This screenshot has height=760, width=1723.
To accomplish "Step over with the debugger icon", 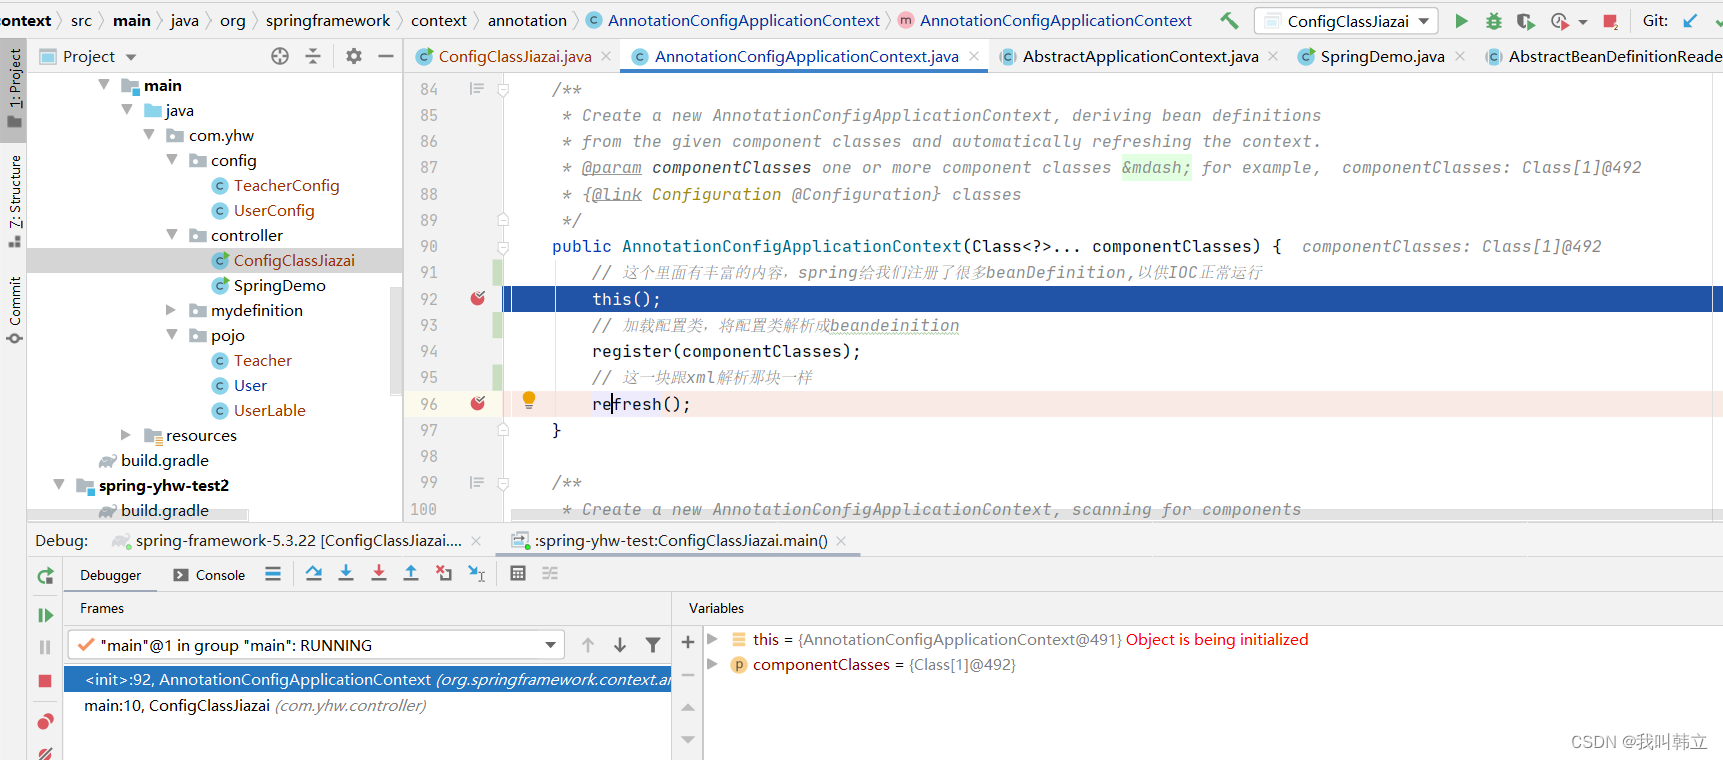I will point(313,573).
